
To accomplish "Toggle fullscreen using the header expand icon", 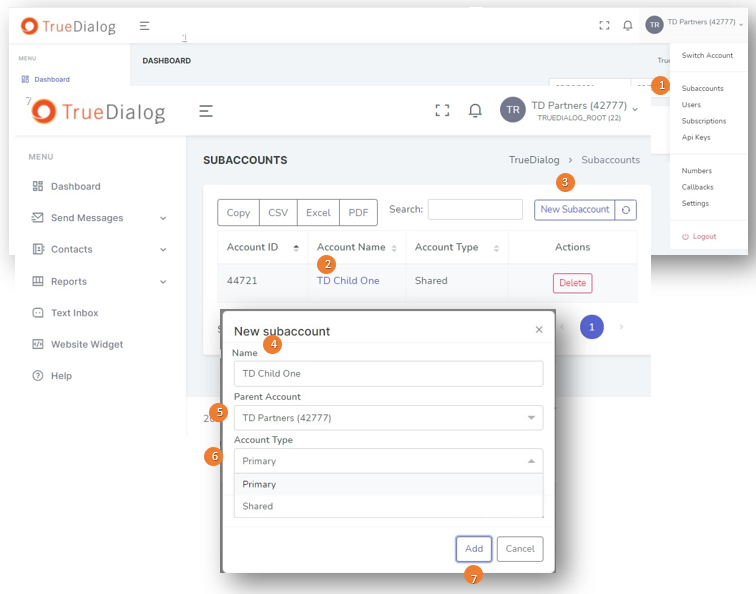I will 442,111.
